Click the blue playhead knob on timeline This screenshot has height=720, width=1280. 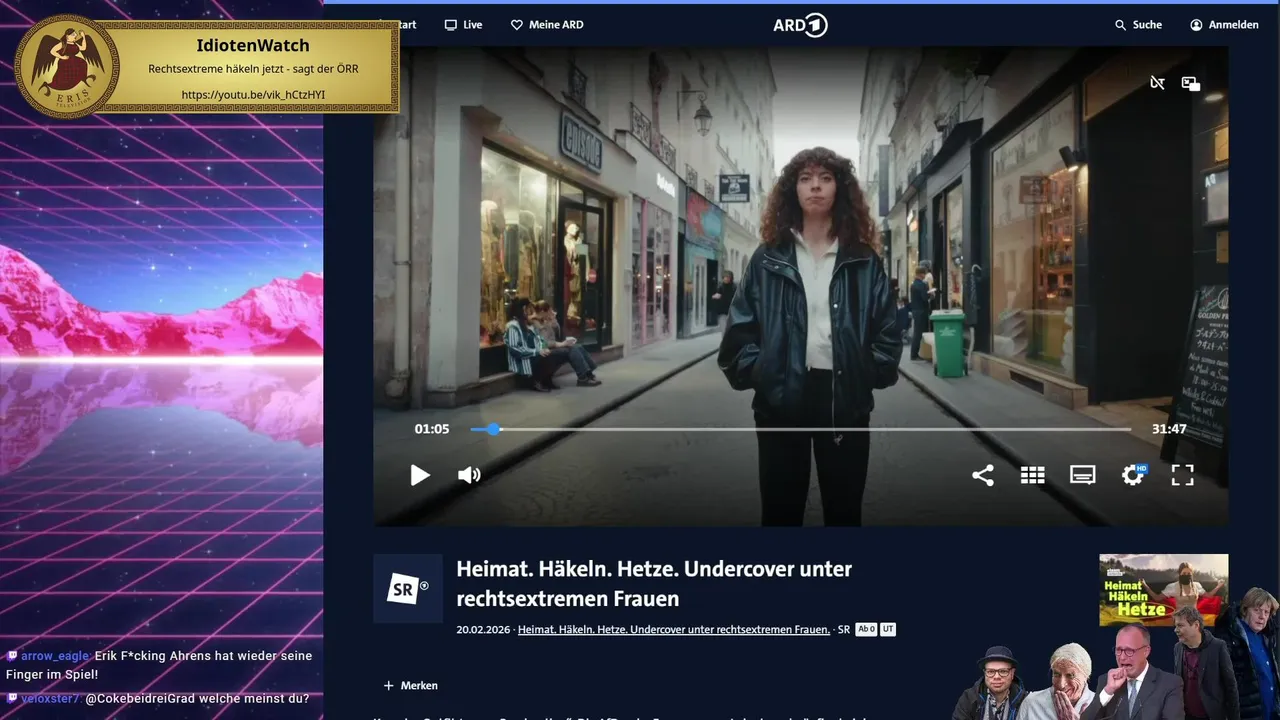pos(494,429)
